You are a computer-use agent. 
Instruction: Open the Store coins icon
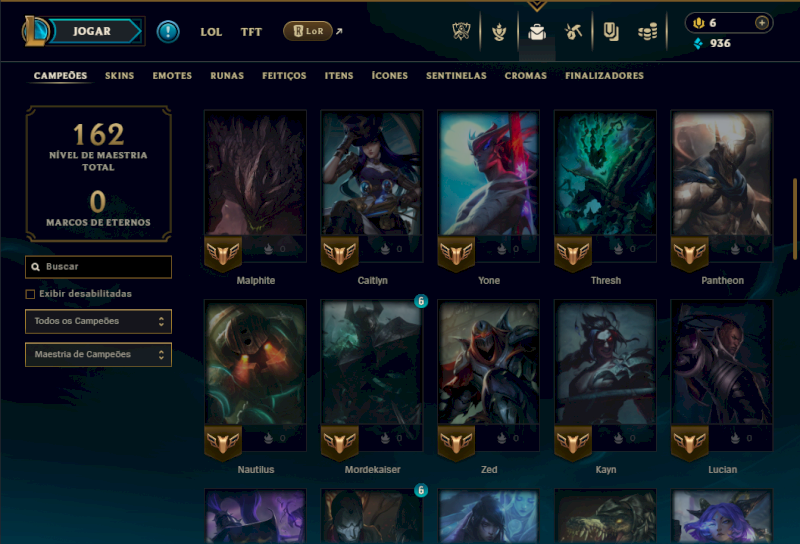(647, 32)
